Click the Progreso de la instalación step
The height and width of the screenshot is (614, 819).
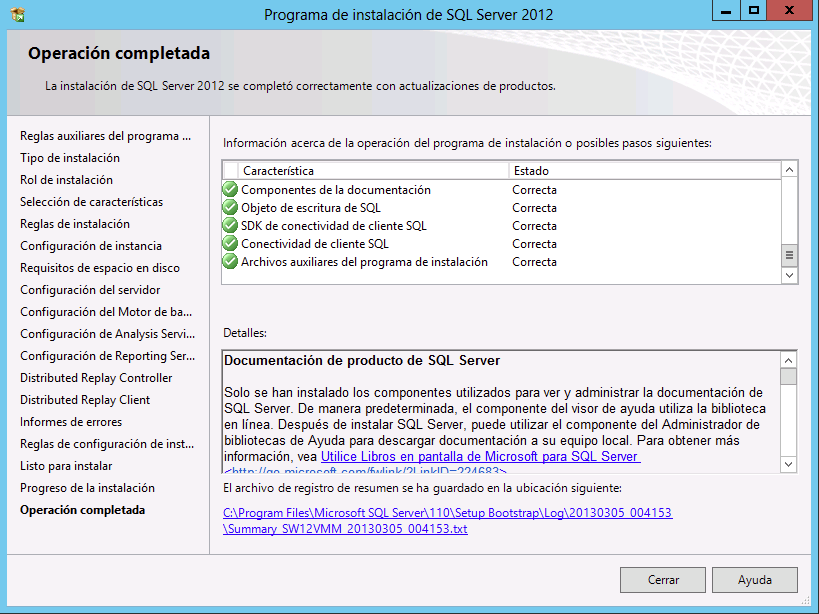[87, 488]
